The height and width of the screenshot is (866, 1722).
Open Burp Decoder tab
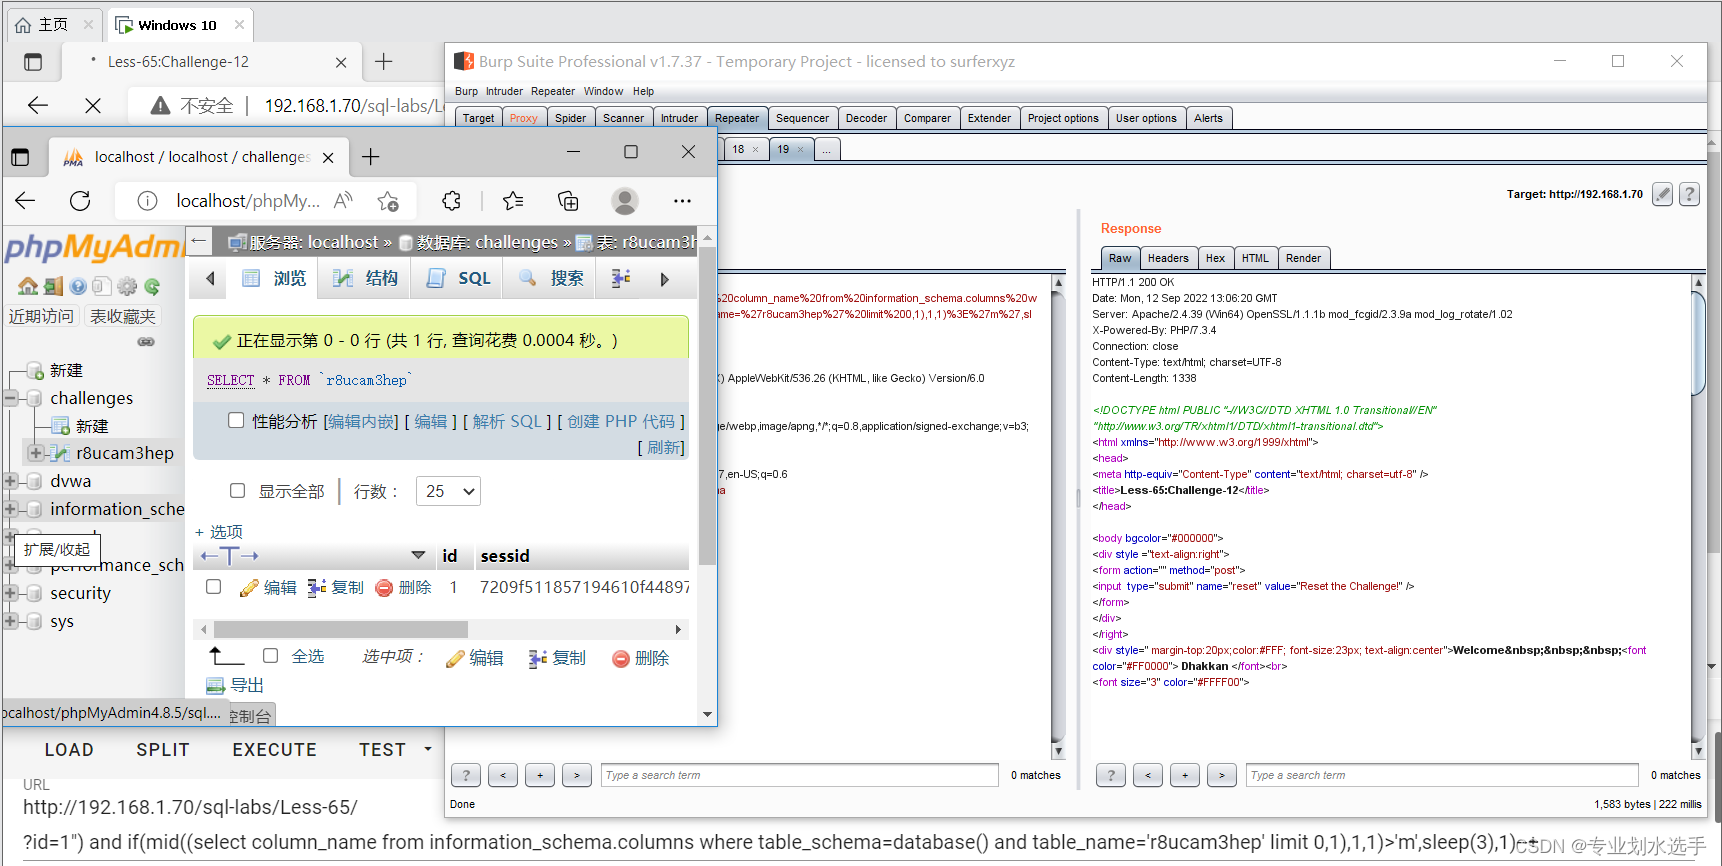[x=866, y=118]
